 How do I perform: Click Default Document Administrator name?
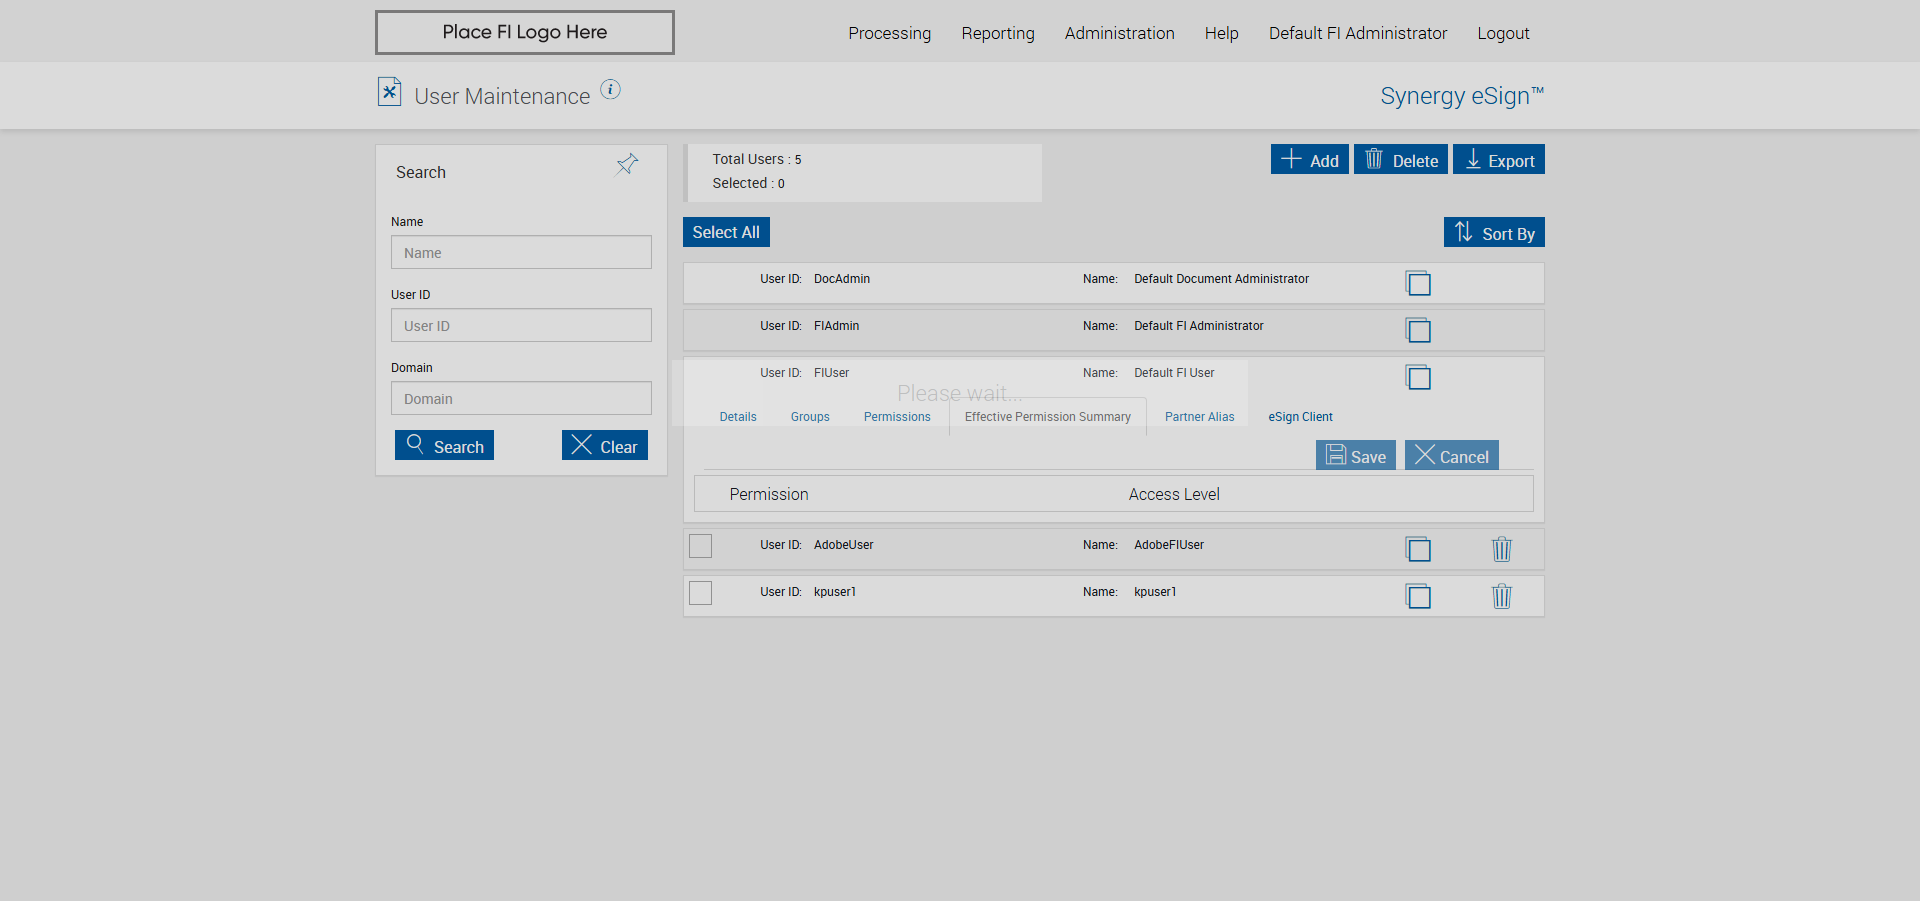tap(1221, 279)
